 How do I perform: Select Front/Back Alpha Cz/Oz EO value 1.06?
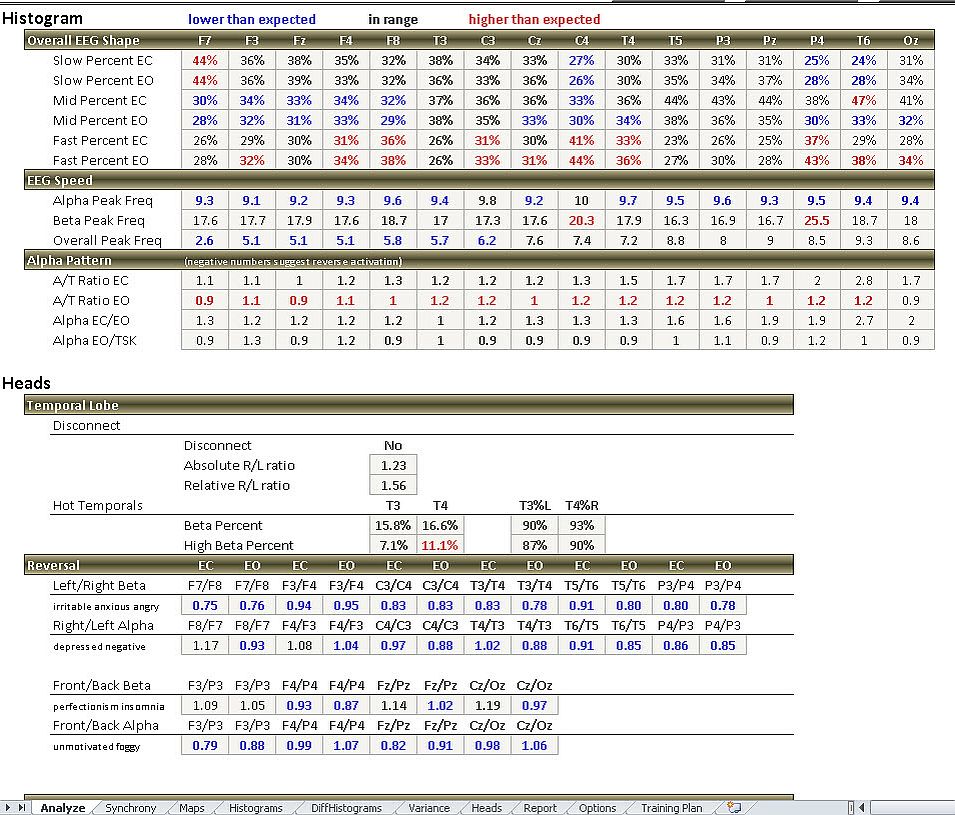[x=534, y=746]
